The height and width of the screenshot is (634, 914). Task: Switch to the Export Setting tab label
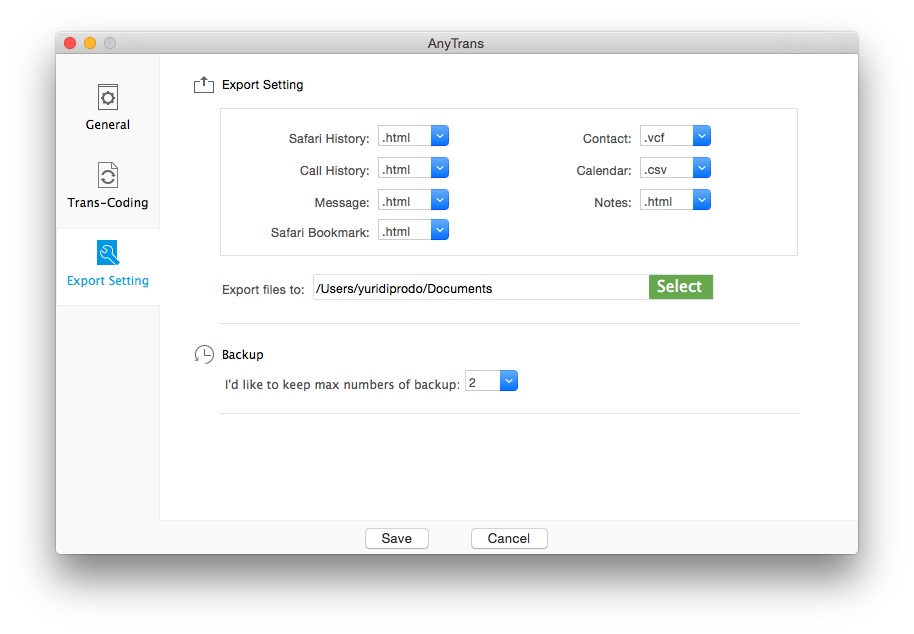108,281
